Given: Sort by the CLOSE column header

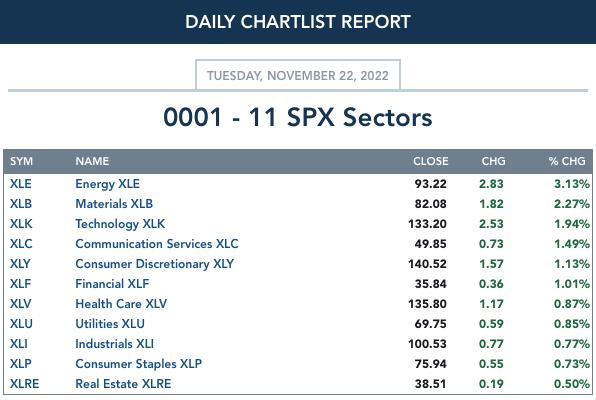Looking at the screenshot, I should (431, 161).
